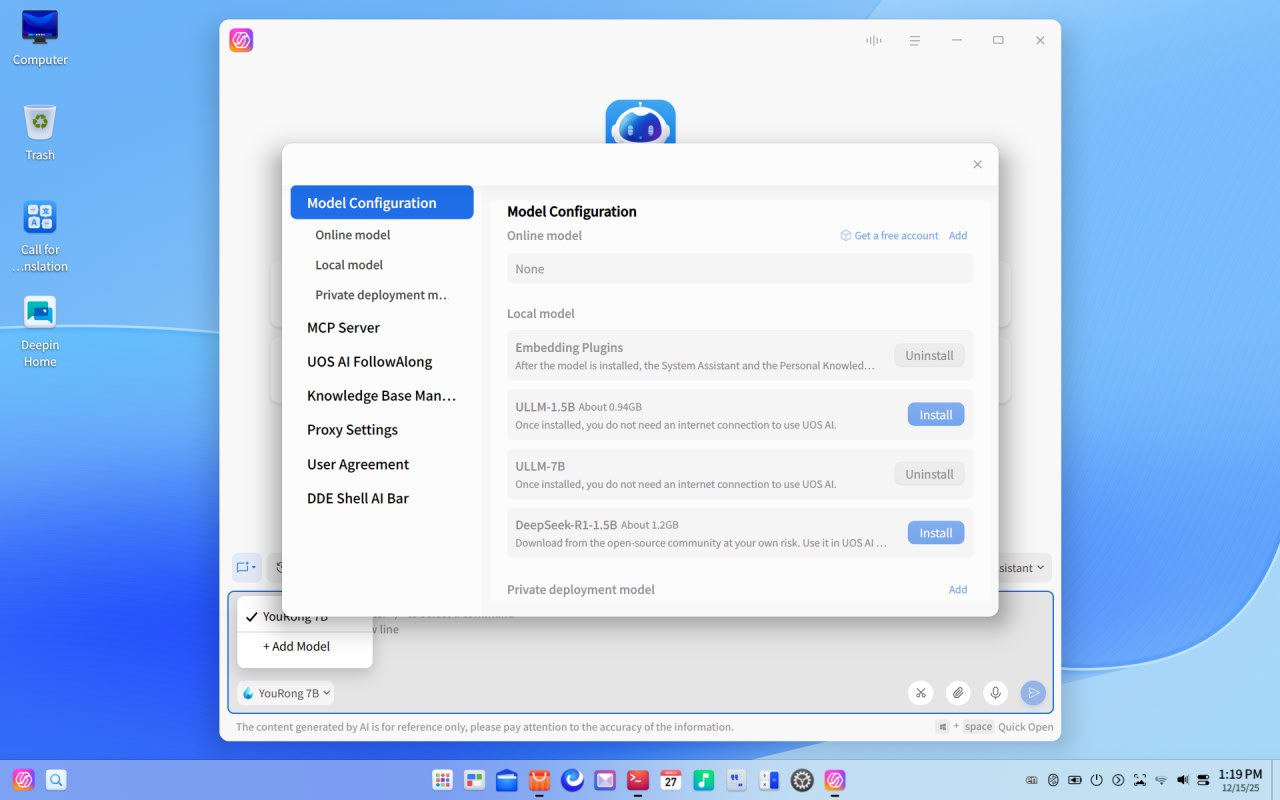Click the voice waveform icon in title bar
Image resolution: width=1280 pixels, height=800 pixels.
[x=874, y=40]
